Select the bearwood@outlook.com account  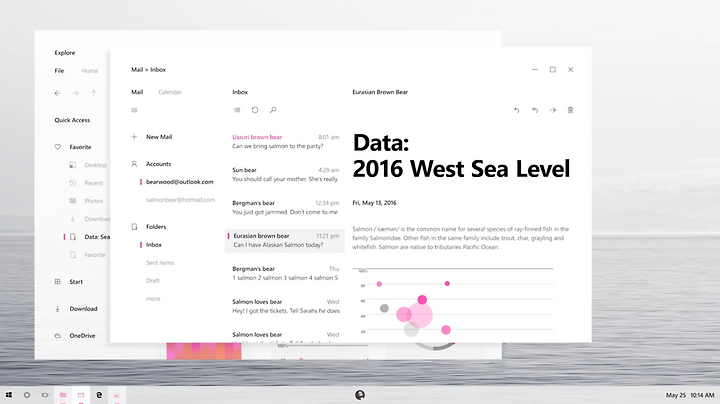[x=180, y=182]
